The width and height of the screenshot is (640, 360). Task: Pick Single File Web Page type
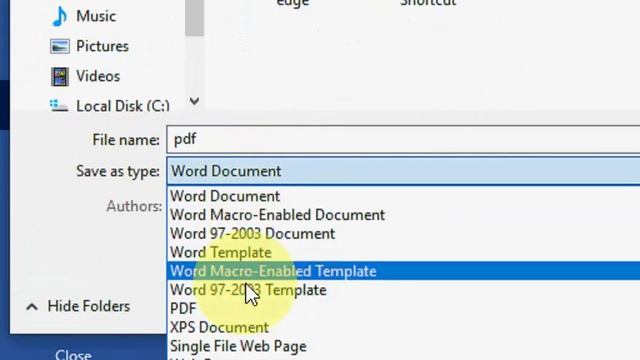coord(403,347)
